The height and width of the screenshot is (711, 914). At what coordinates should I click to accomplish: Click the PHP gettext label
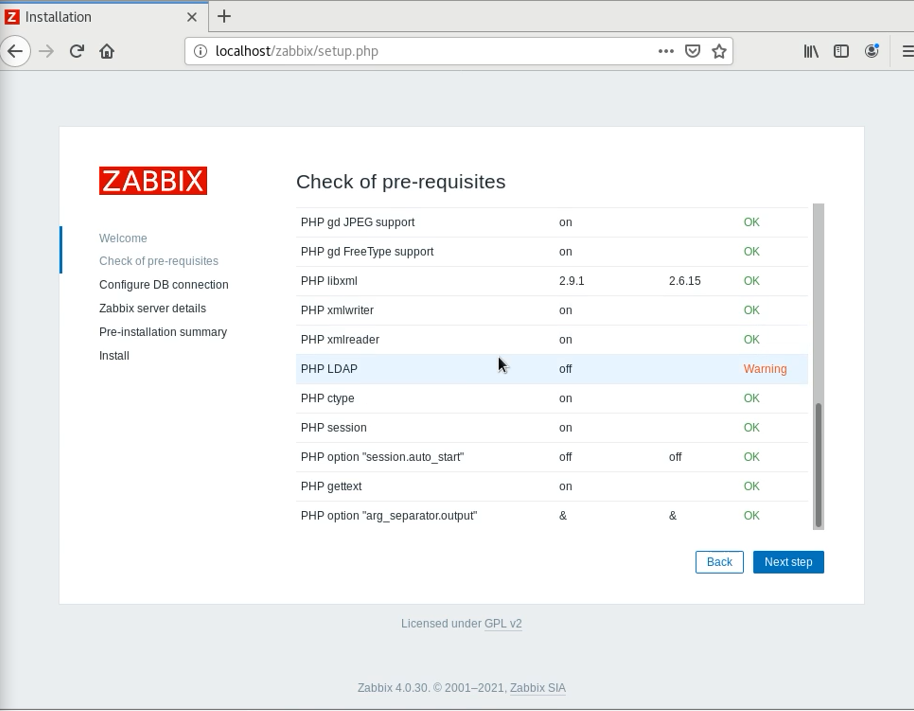click(332, 486)
